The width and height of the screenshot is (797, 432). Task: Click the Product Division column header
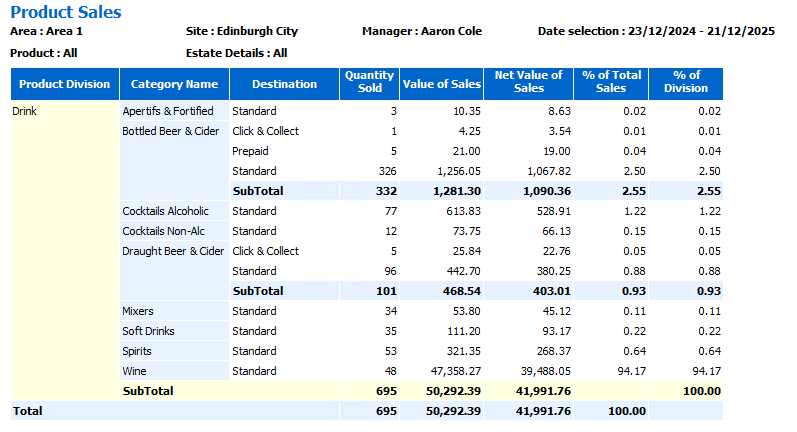point(64,84)
